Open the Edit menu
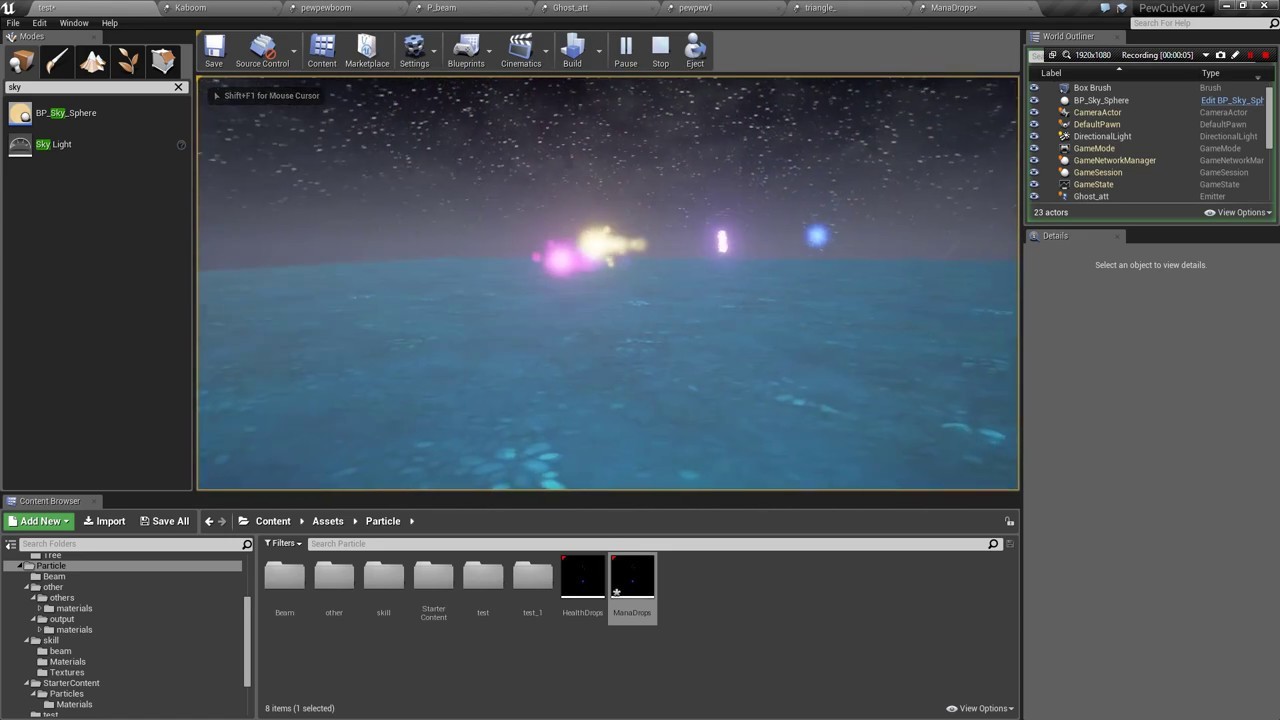 click(39, 22)
